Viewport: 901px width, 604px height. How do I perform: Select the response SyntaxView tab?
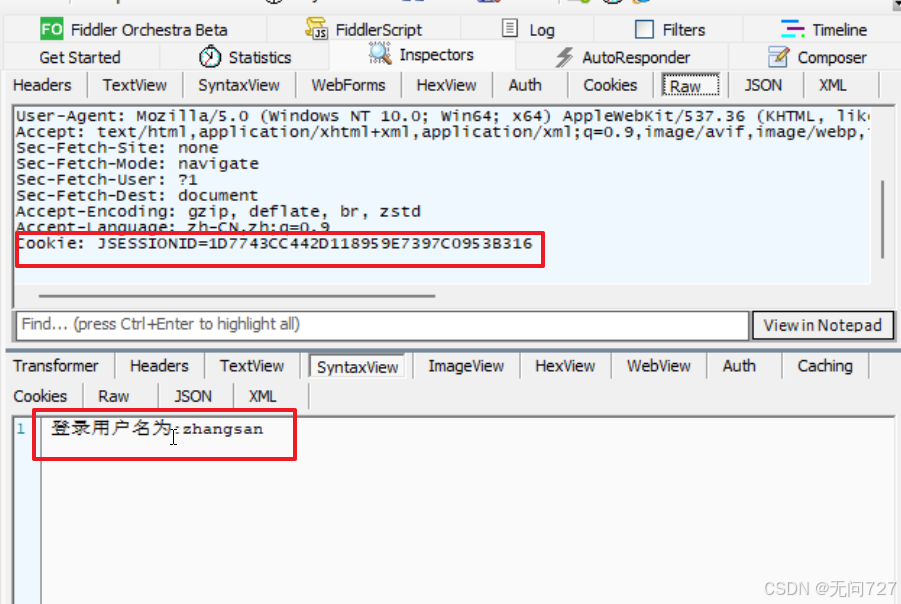tap(357, 367)
